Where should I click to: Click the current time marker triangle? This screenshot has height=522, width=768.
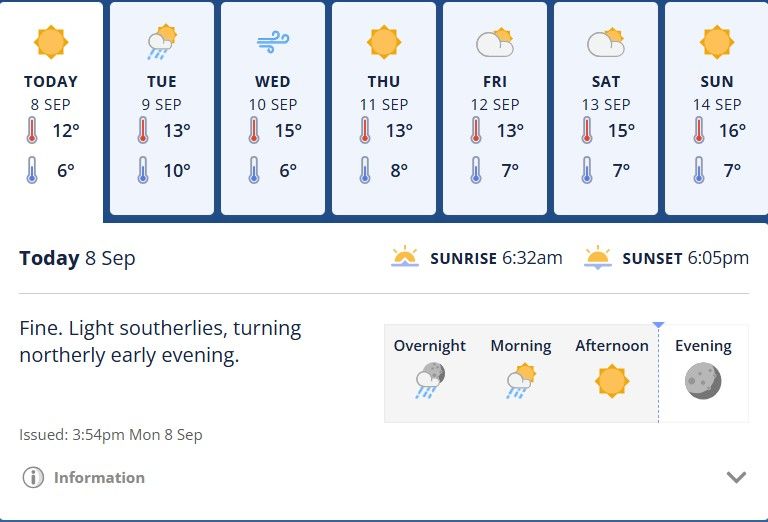click(x=658, y=325)
